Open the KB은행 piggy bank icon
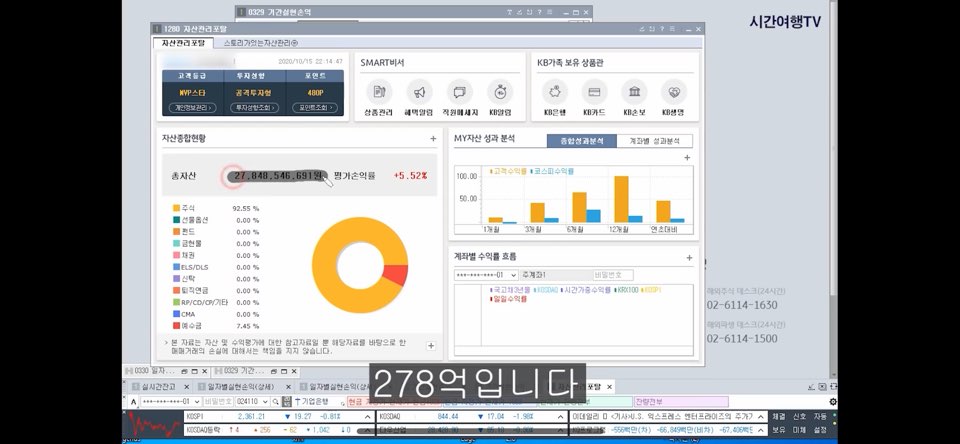 (x=555, y=92)
